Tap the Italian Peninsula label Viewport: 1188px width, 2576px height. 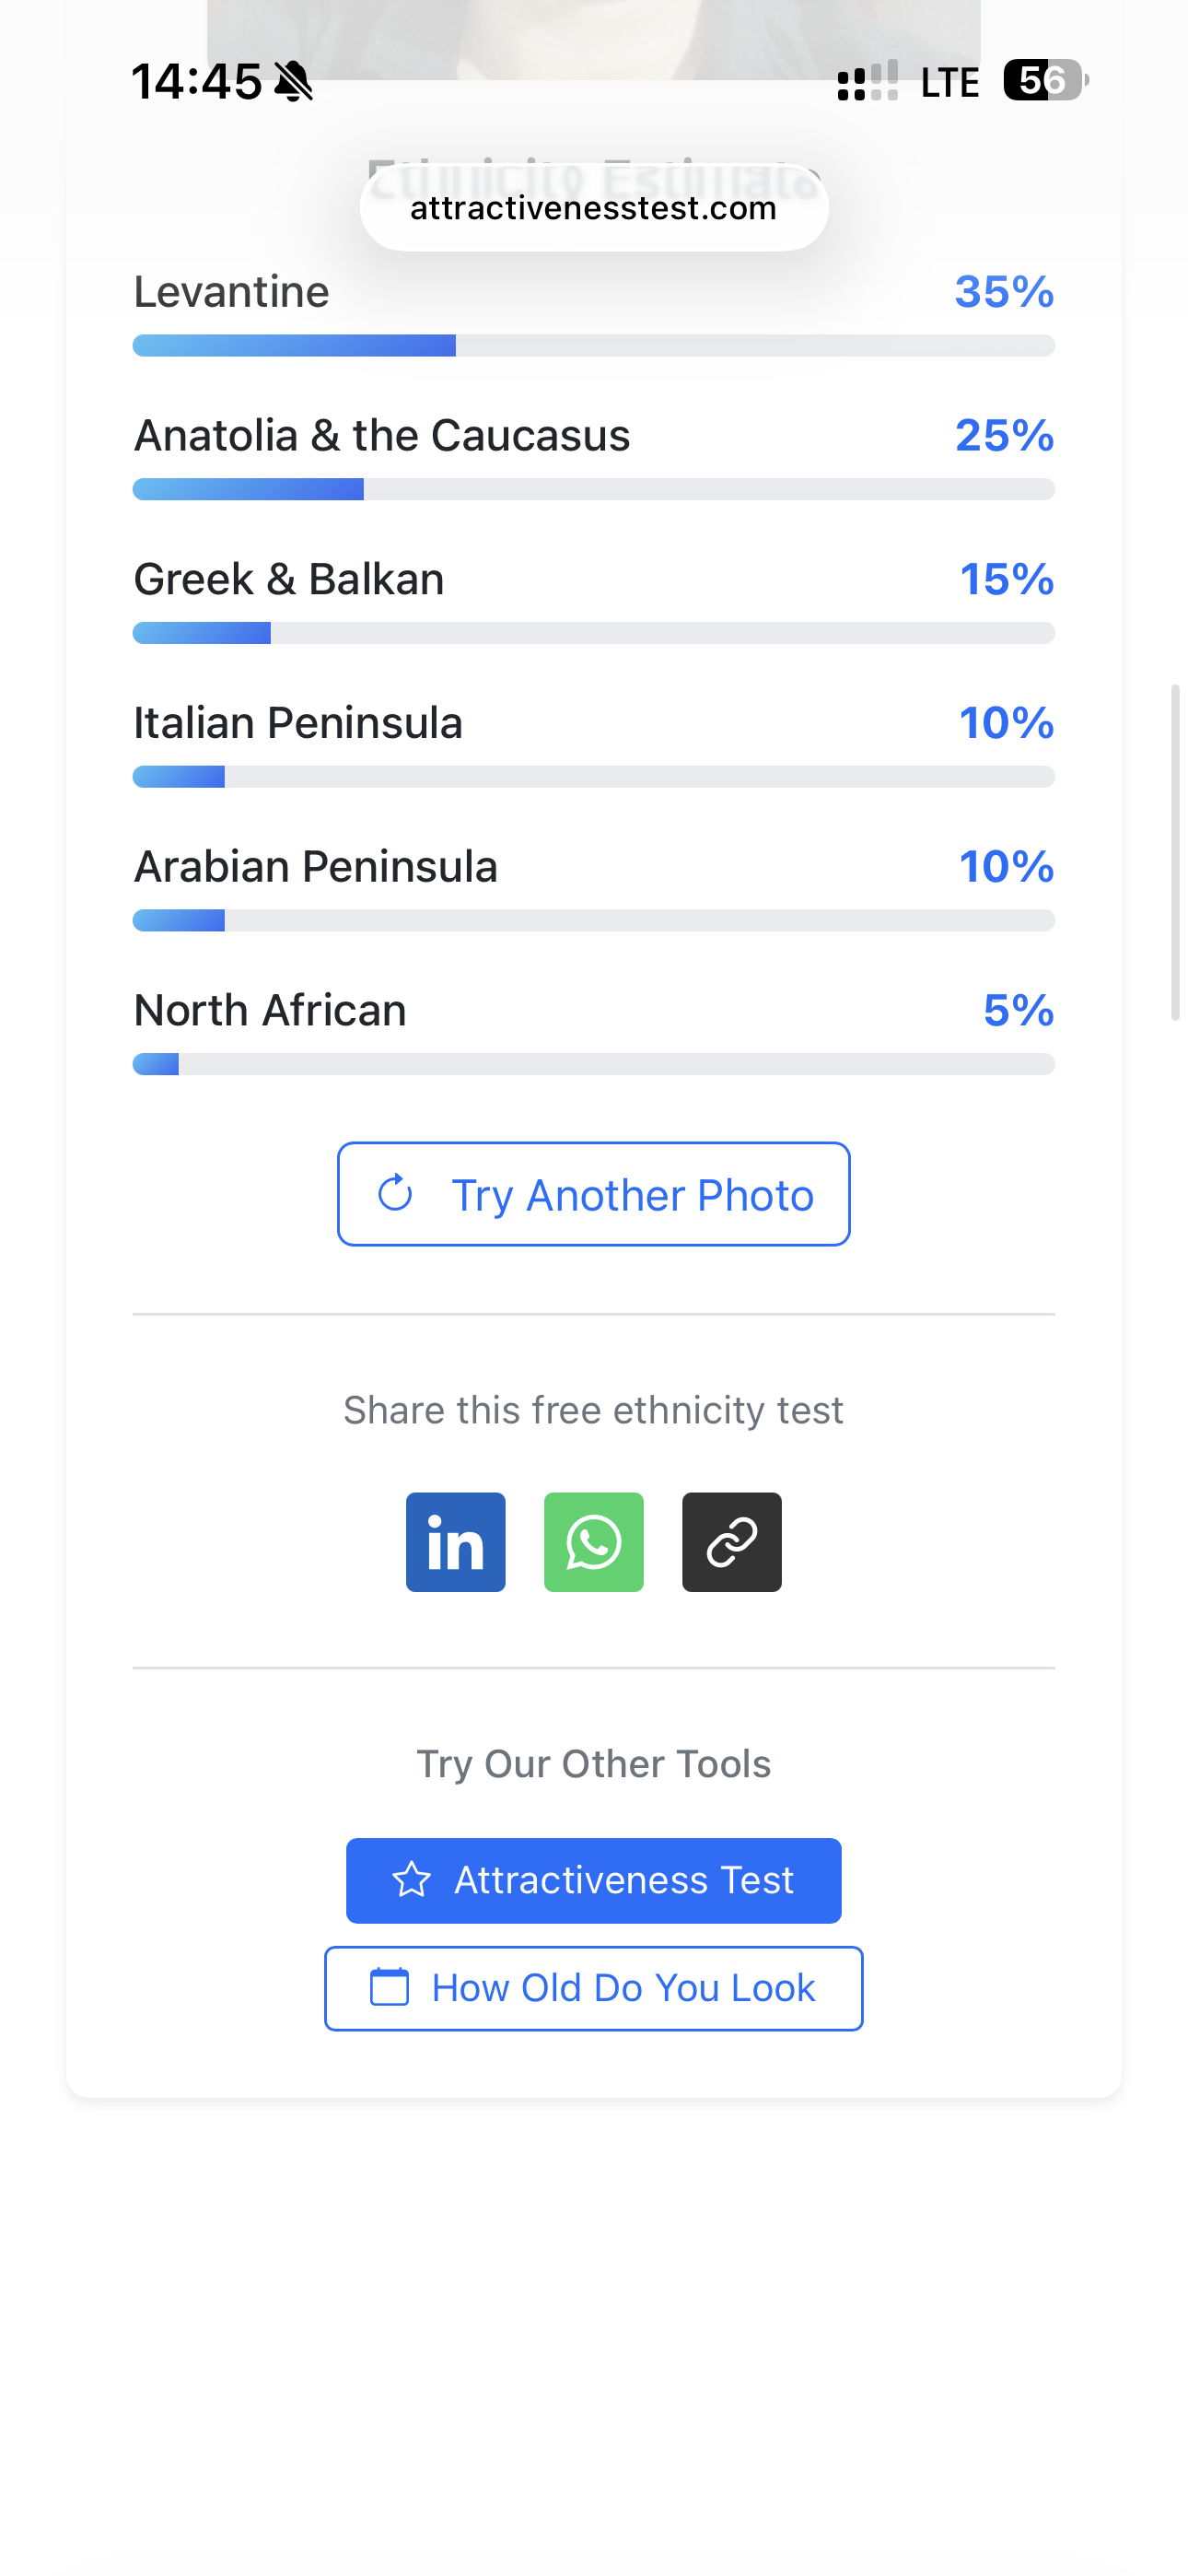298,722
